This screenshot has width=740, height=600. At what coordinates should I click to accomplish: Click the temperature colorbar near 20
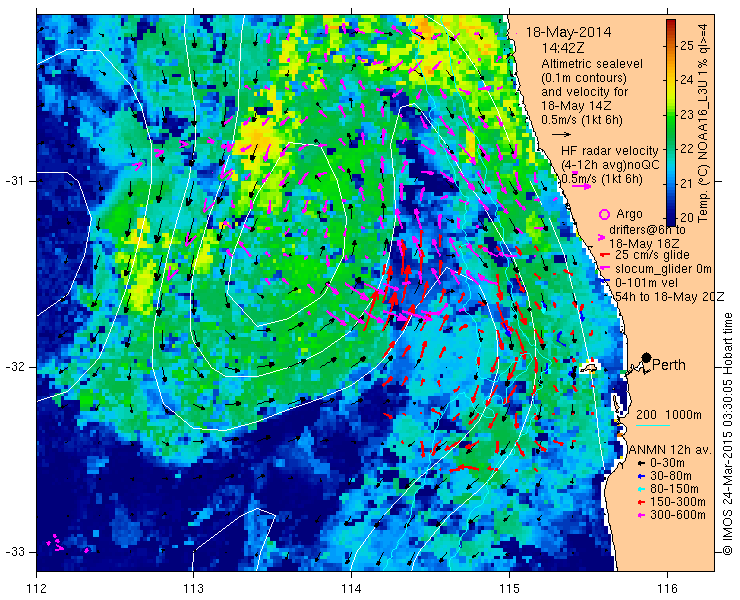[x=671, y=218]
